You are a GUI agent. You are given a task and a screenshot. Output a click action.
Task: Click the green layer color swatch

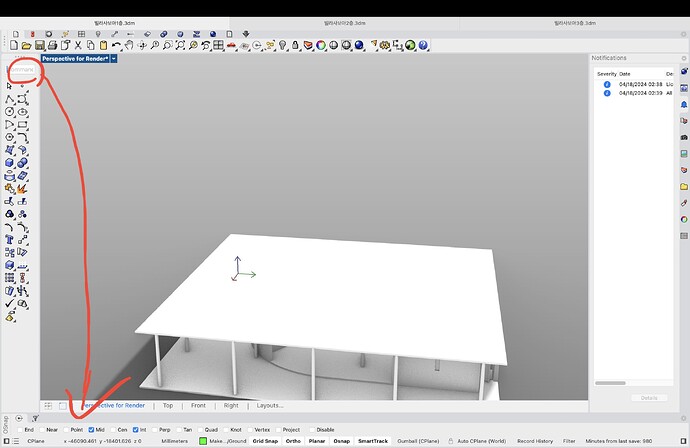(x=203, y=440)
